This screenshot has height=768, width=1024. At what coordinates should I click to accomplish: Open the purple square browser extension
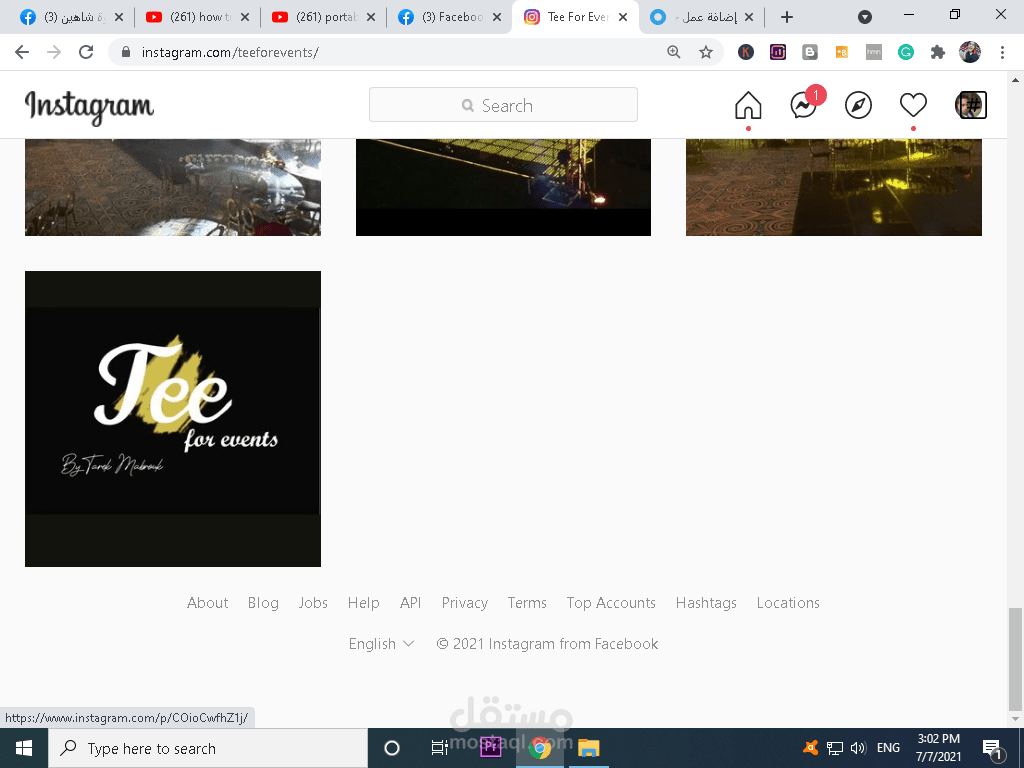[x=778, y=52]
